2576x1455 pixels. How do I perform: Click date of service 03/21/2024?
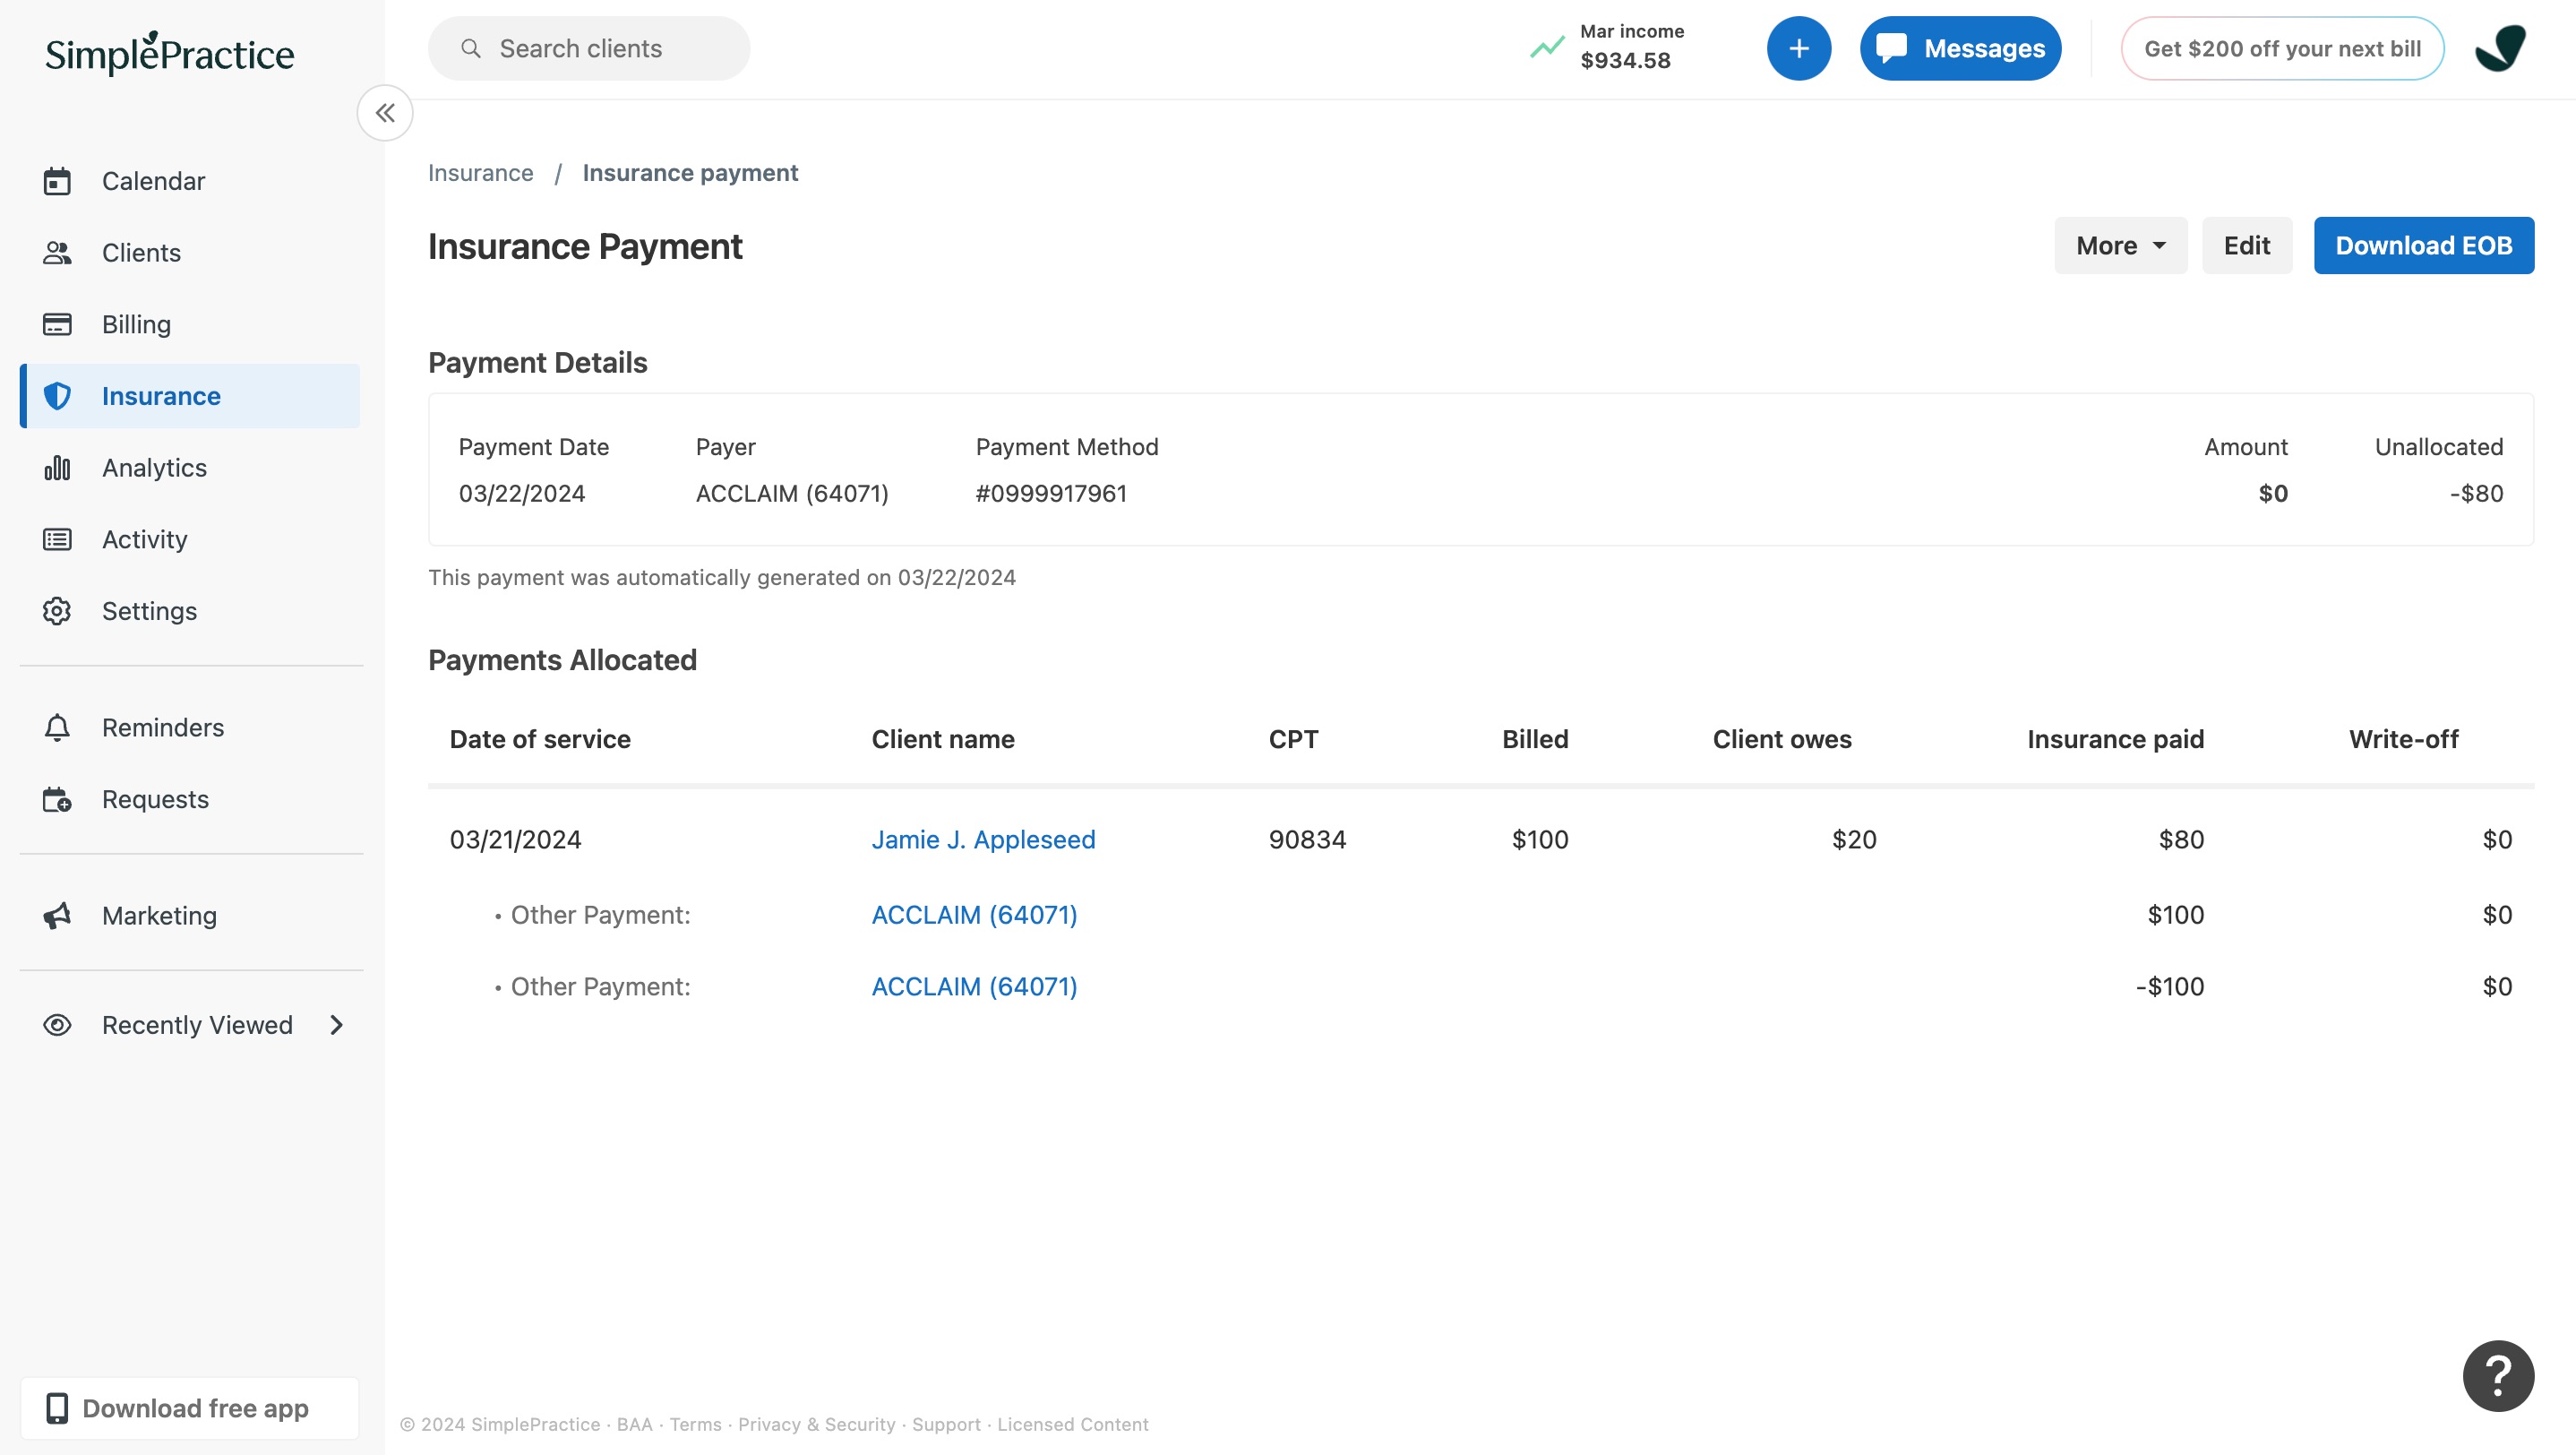coord(515,839)
